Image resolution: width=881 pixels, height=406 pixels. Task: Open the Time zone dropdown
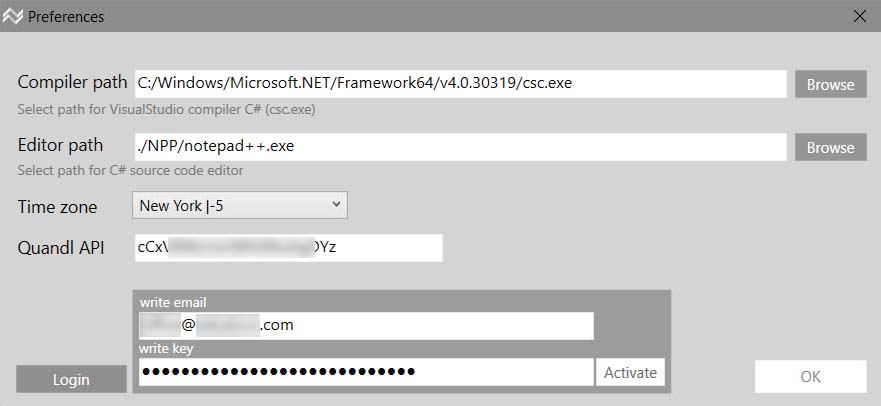[240, 206]
